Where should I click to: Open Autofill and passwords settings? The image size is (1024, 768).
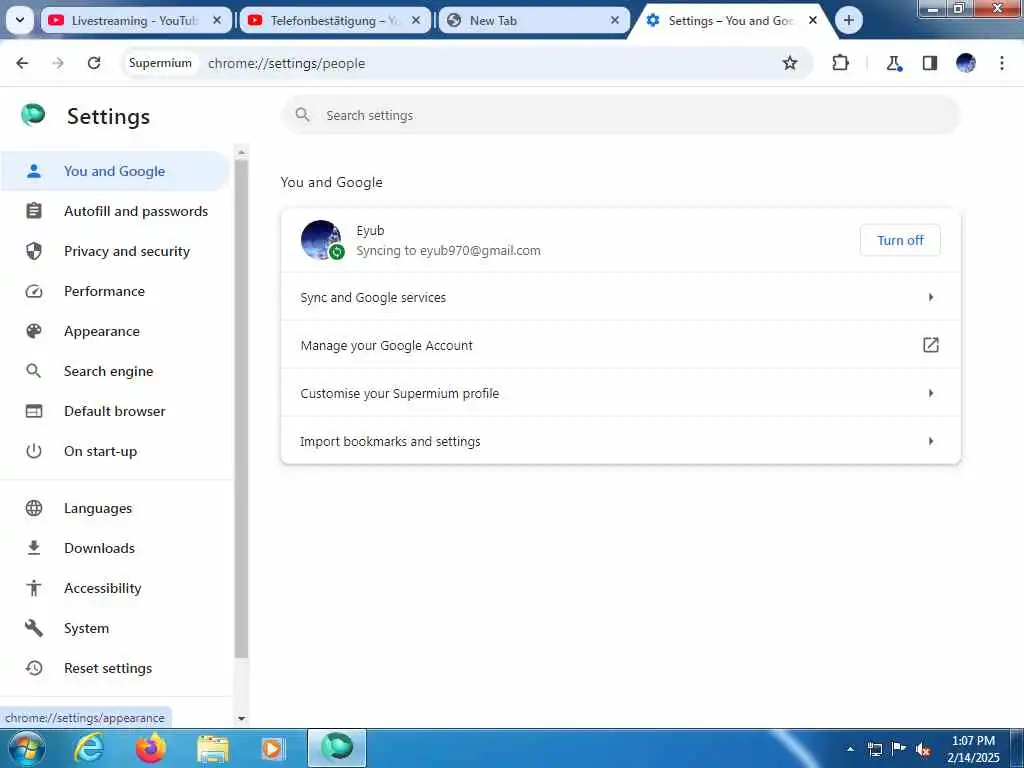[136, 211]
